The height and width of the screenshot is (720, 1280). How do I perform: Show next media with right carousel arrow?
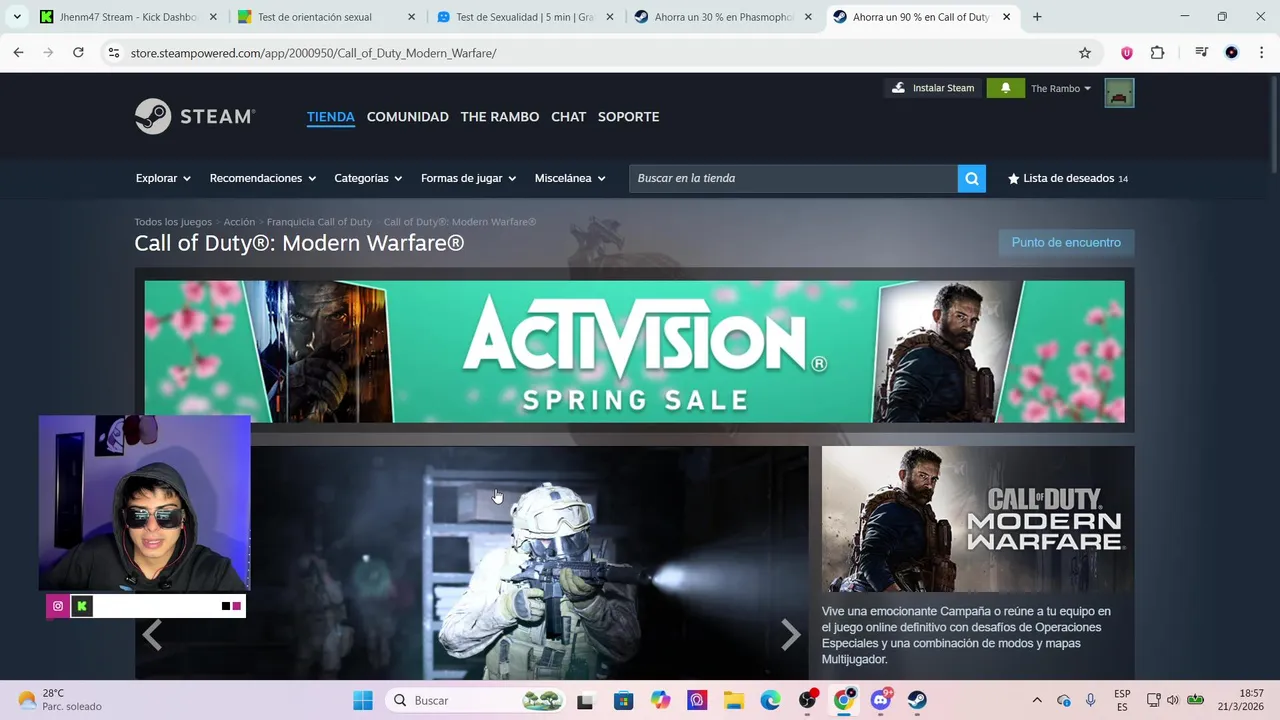point(790,635)
